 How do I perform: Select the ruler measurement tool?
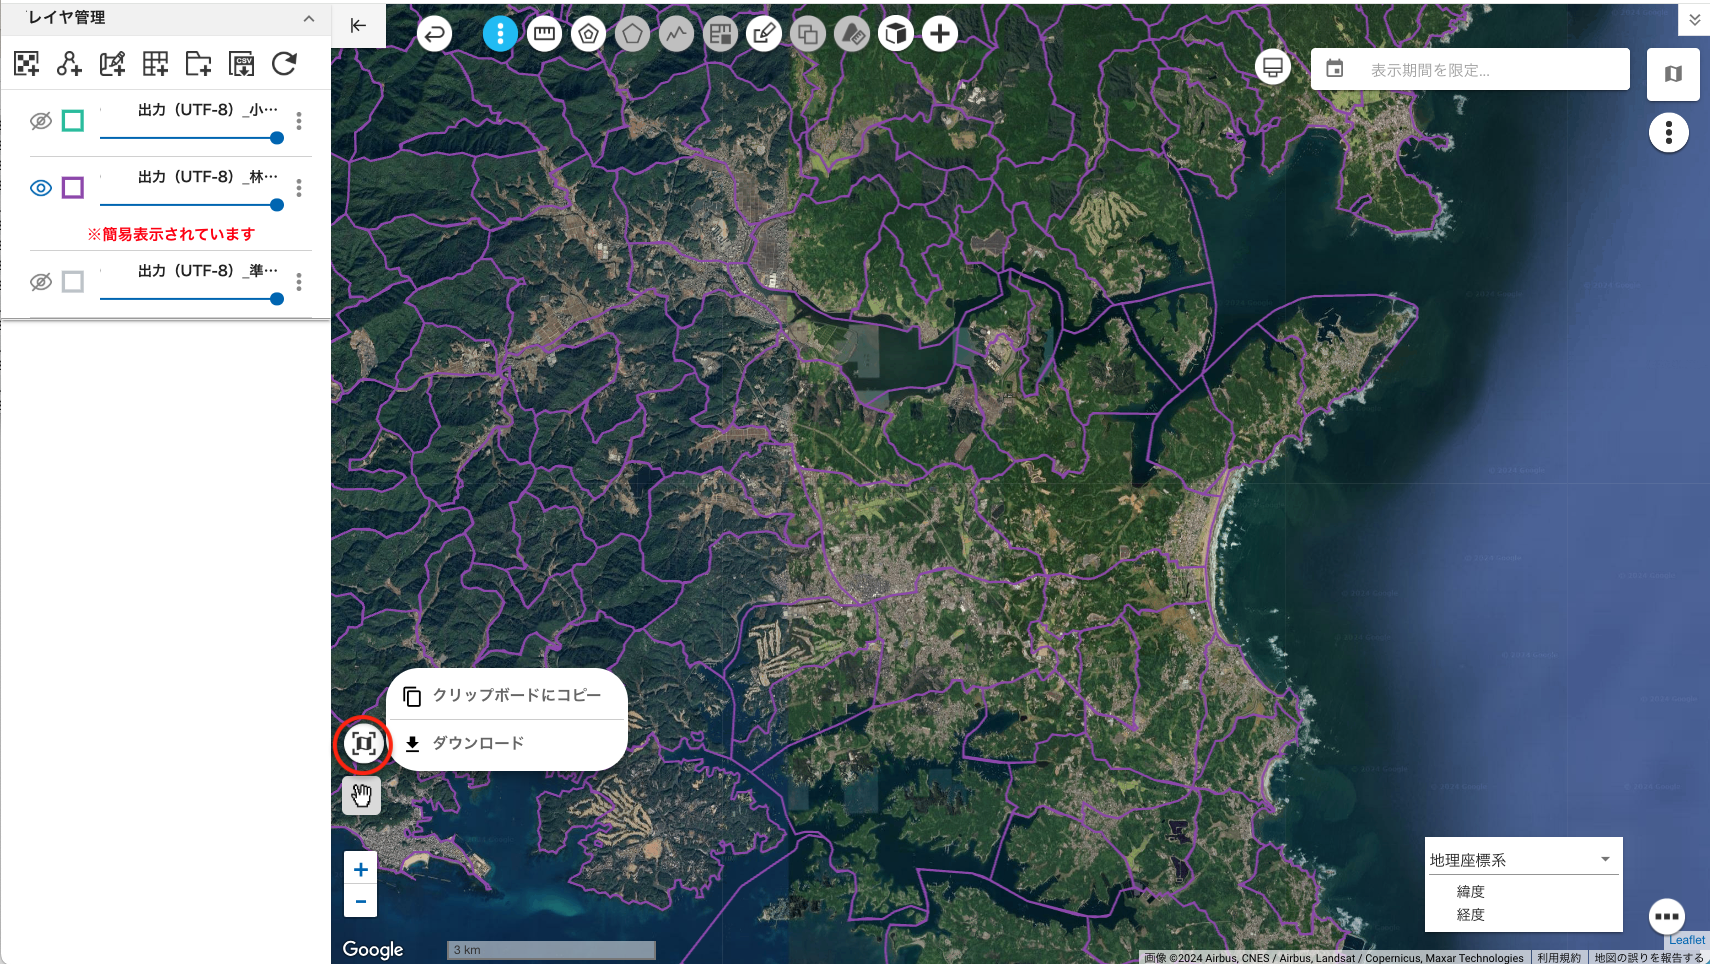point(544,34)
